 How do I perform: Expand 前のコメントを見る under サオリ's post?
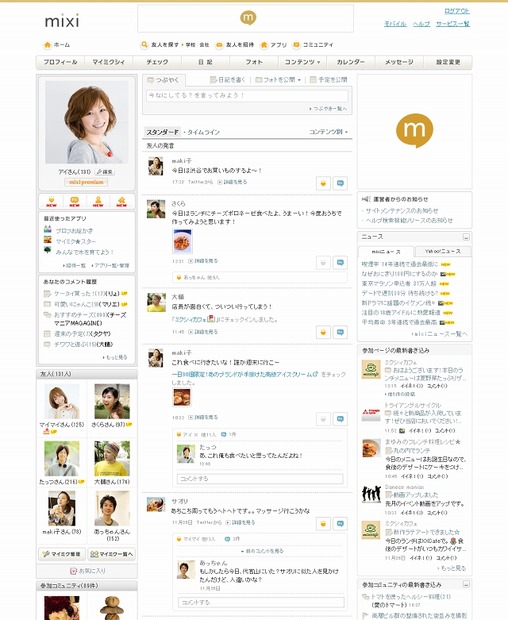click(x=262, y=551)
